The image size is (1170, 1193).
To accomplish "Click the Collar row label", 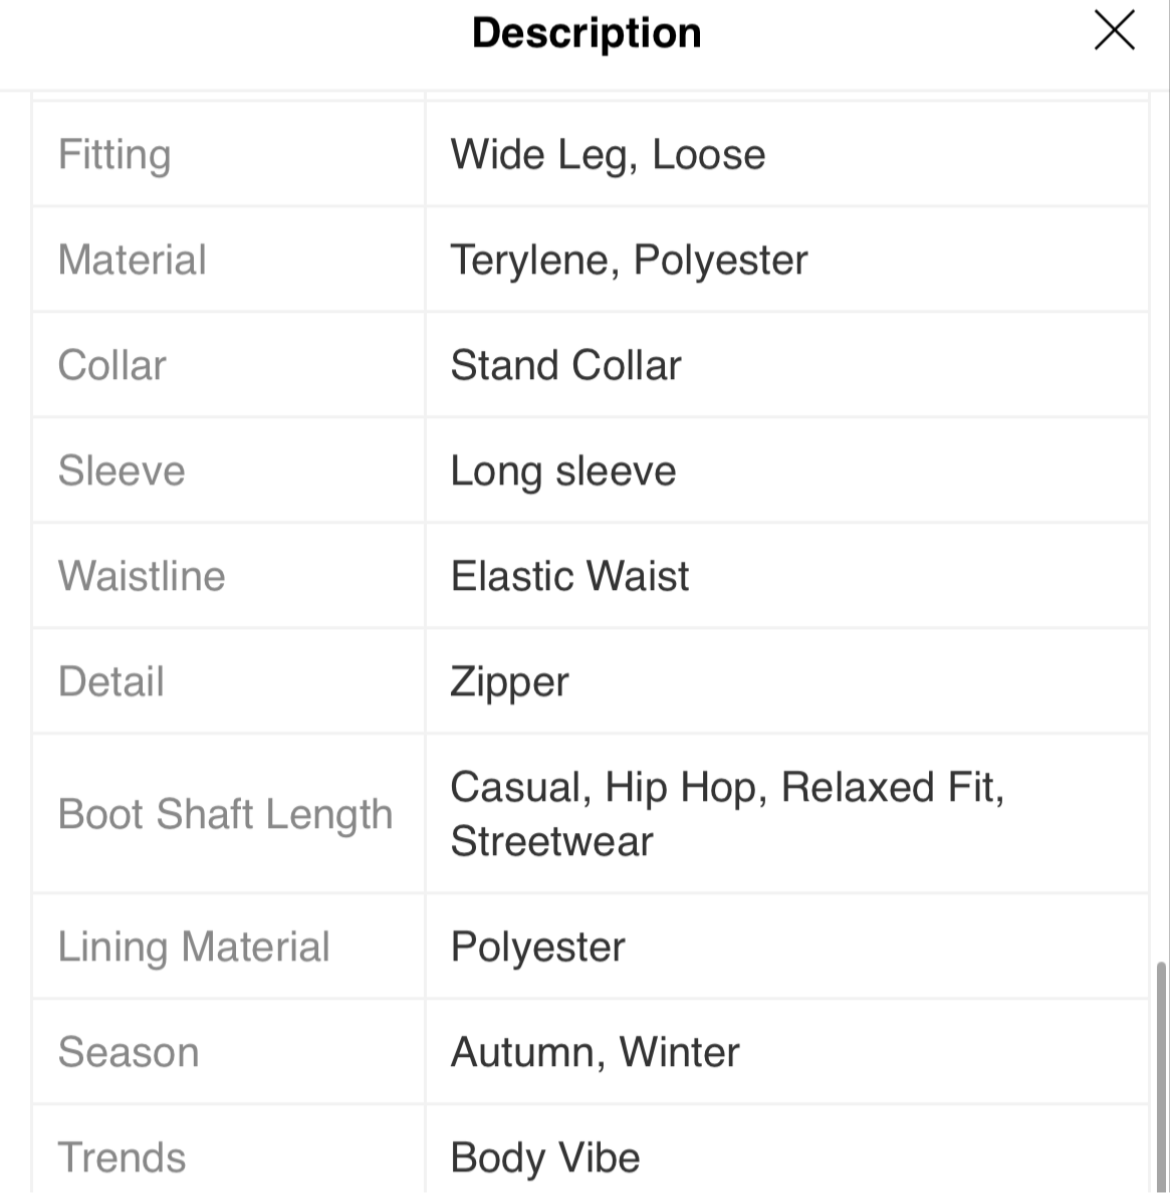I will (112, 365).
